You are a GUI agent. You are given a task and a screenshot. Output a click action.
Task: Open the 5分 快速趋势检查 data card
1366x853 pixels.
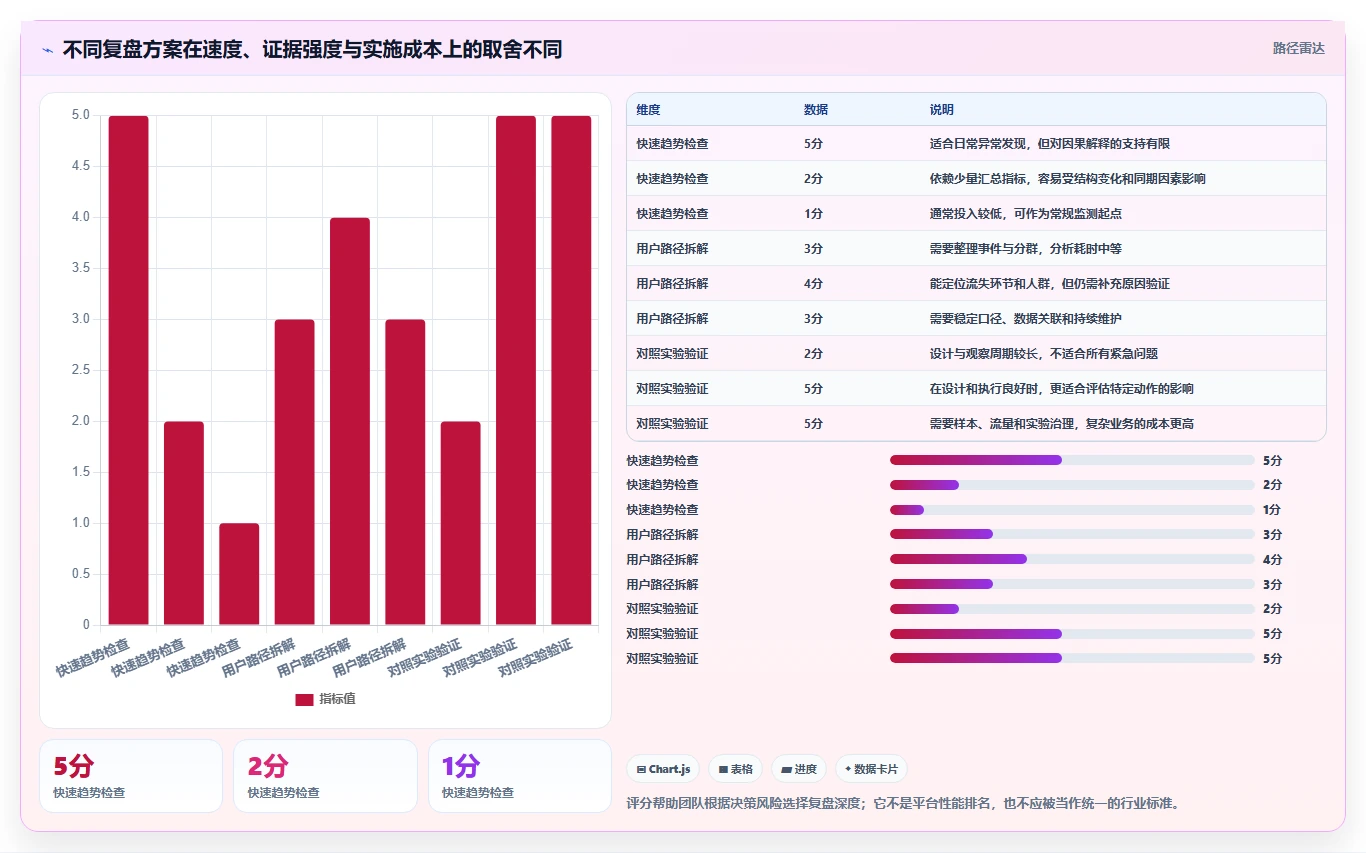[x=131, y=776]
